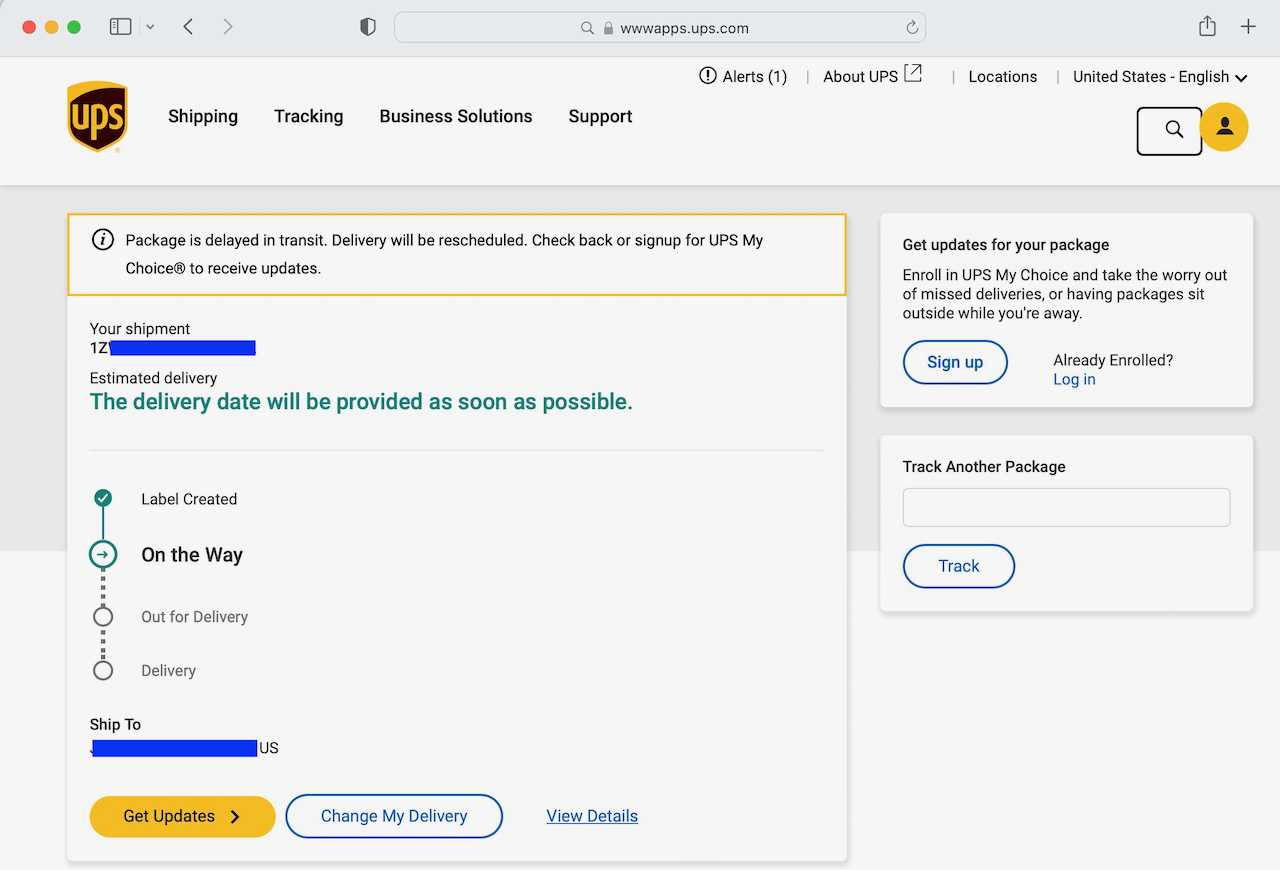Click the wwwapps.ups.com address bar
Image resolution: width=1280 pixels, height=870 pixels.
click(x=660, y=28)
